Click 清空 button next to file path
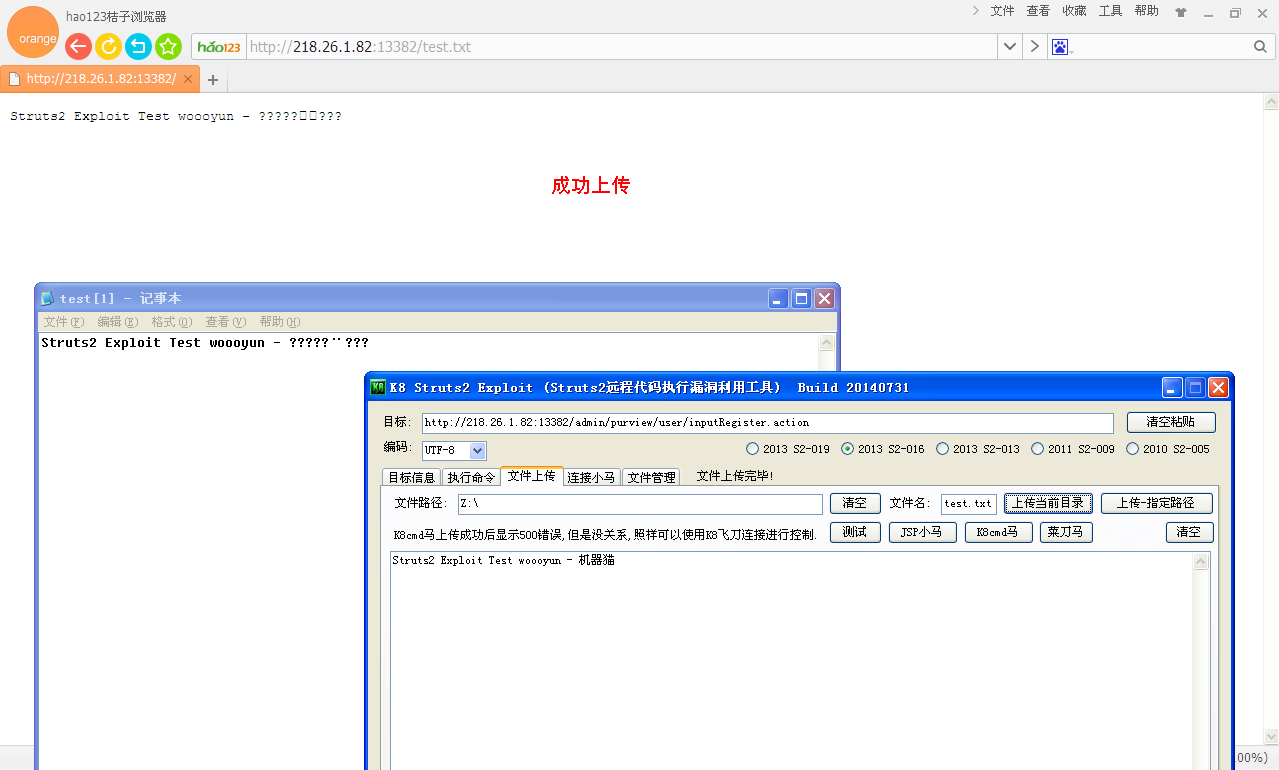The image size is (1279, 770). pos(855,503)
